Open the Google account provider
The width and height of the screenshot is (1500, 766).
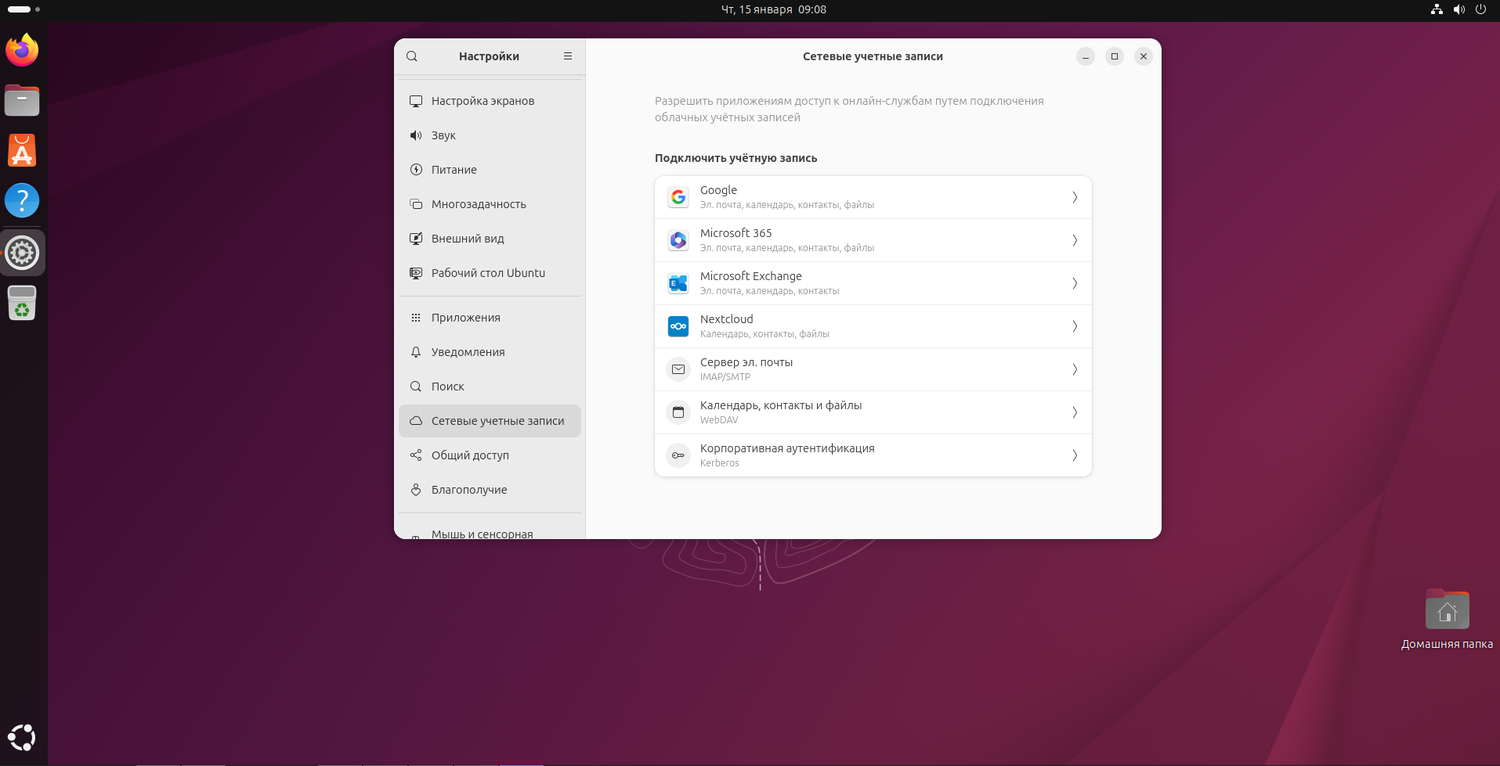(873, 196)
